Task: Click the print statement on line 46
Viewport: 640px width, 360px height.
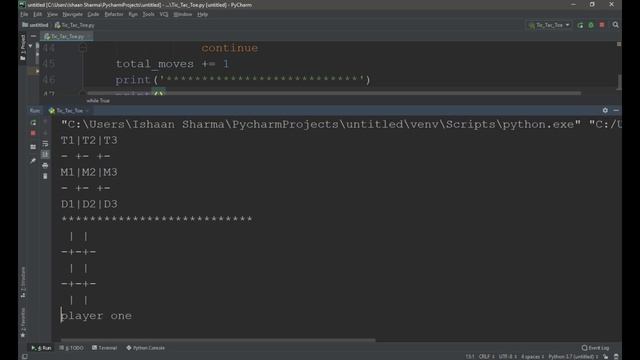Action: pos(242,80)
